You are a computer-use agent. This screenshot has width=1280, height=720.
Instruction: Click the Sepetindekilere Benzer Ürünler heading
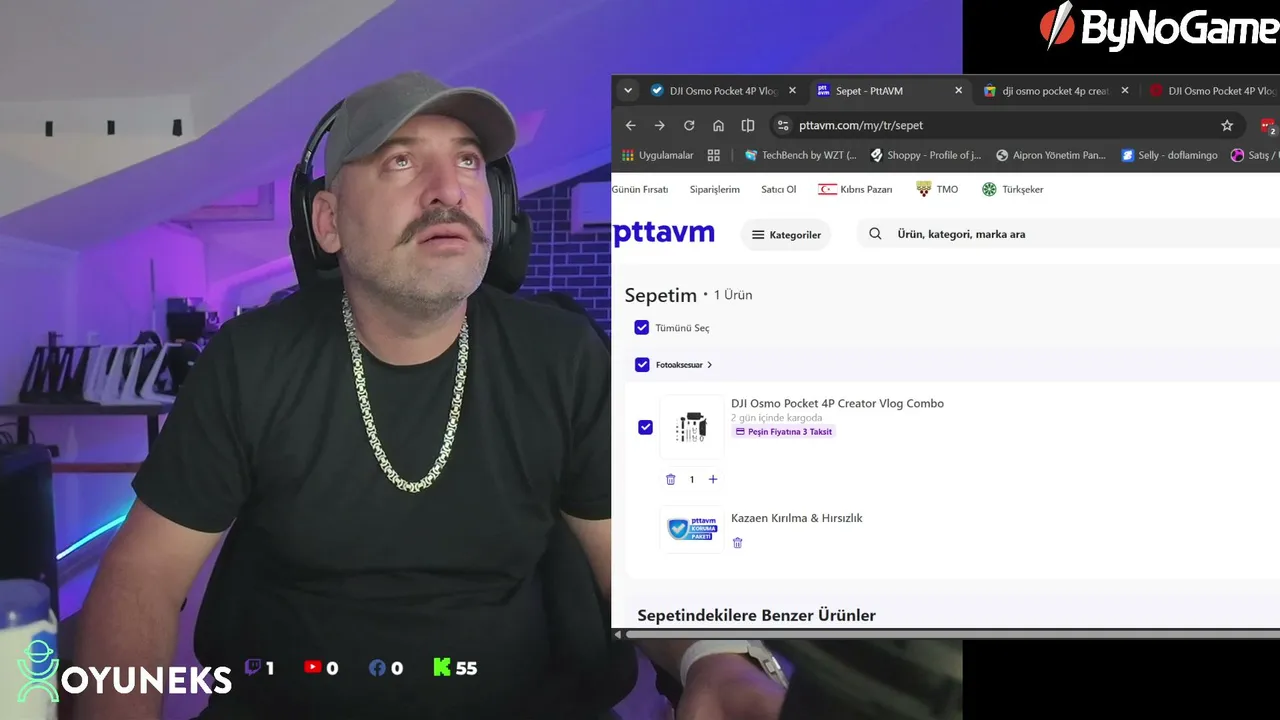click(x=756, y=615)
